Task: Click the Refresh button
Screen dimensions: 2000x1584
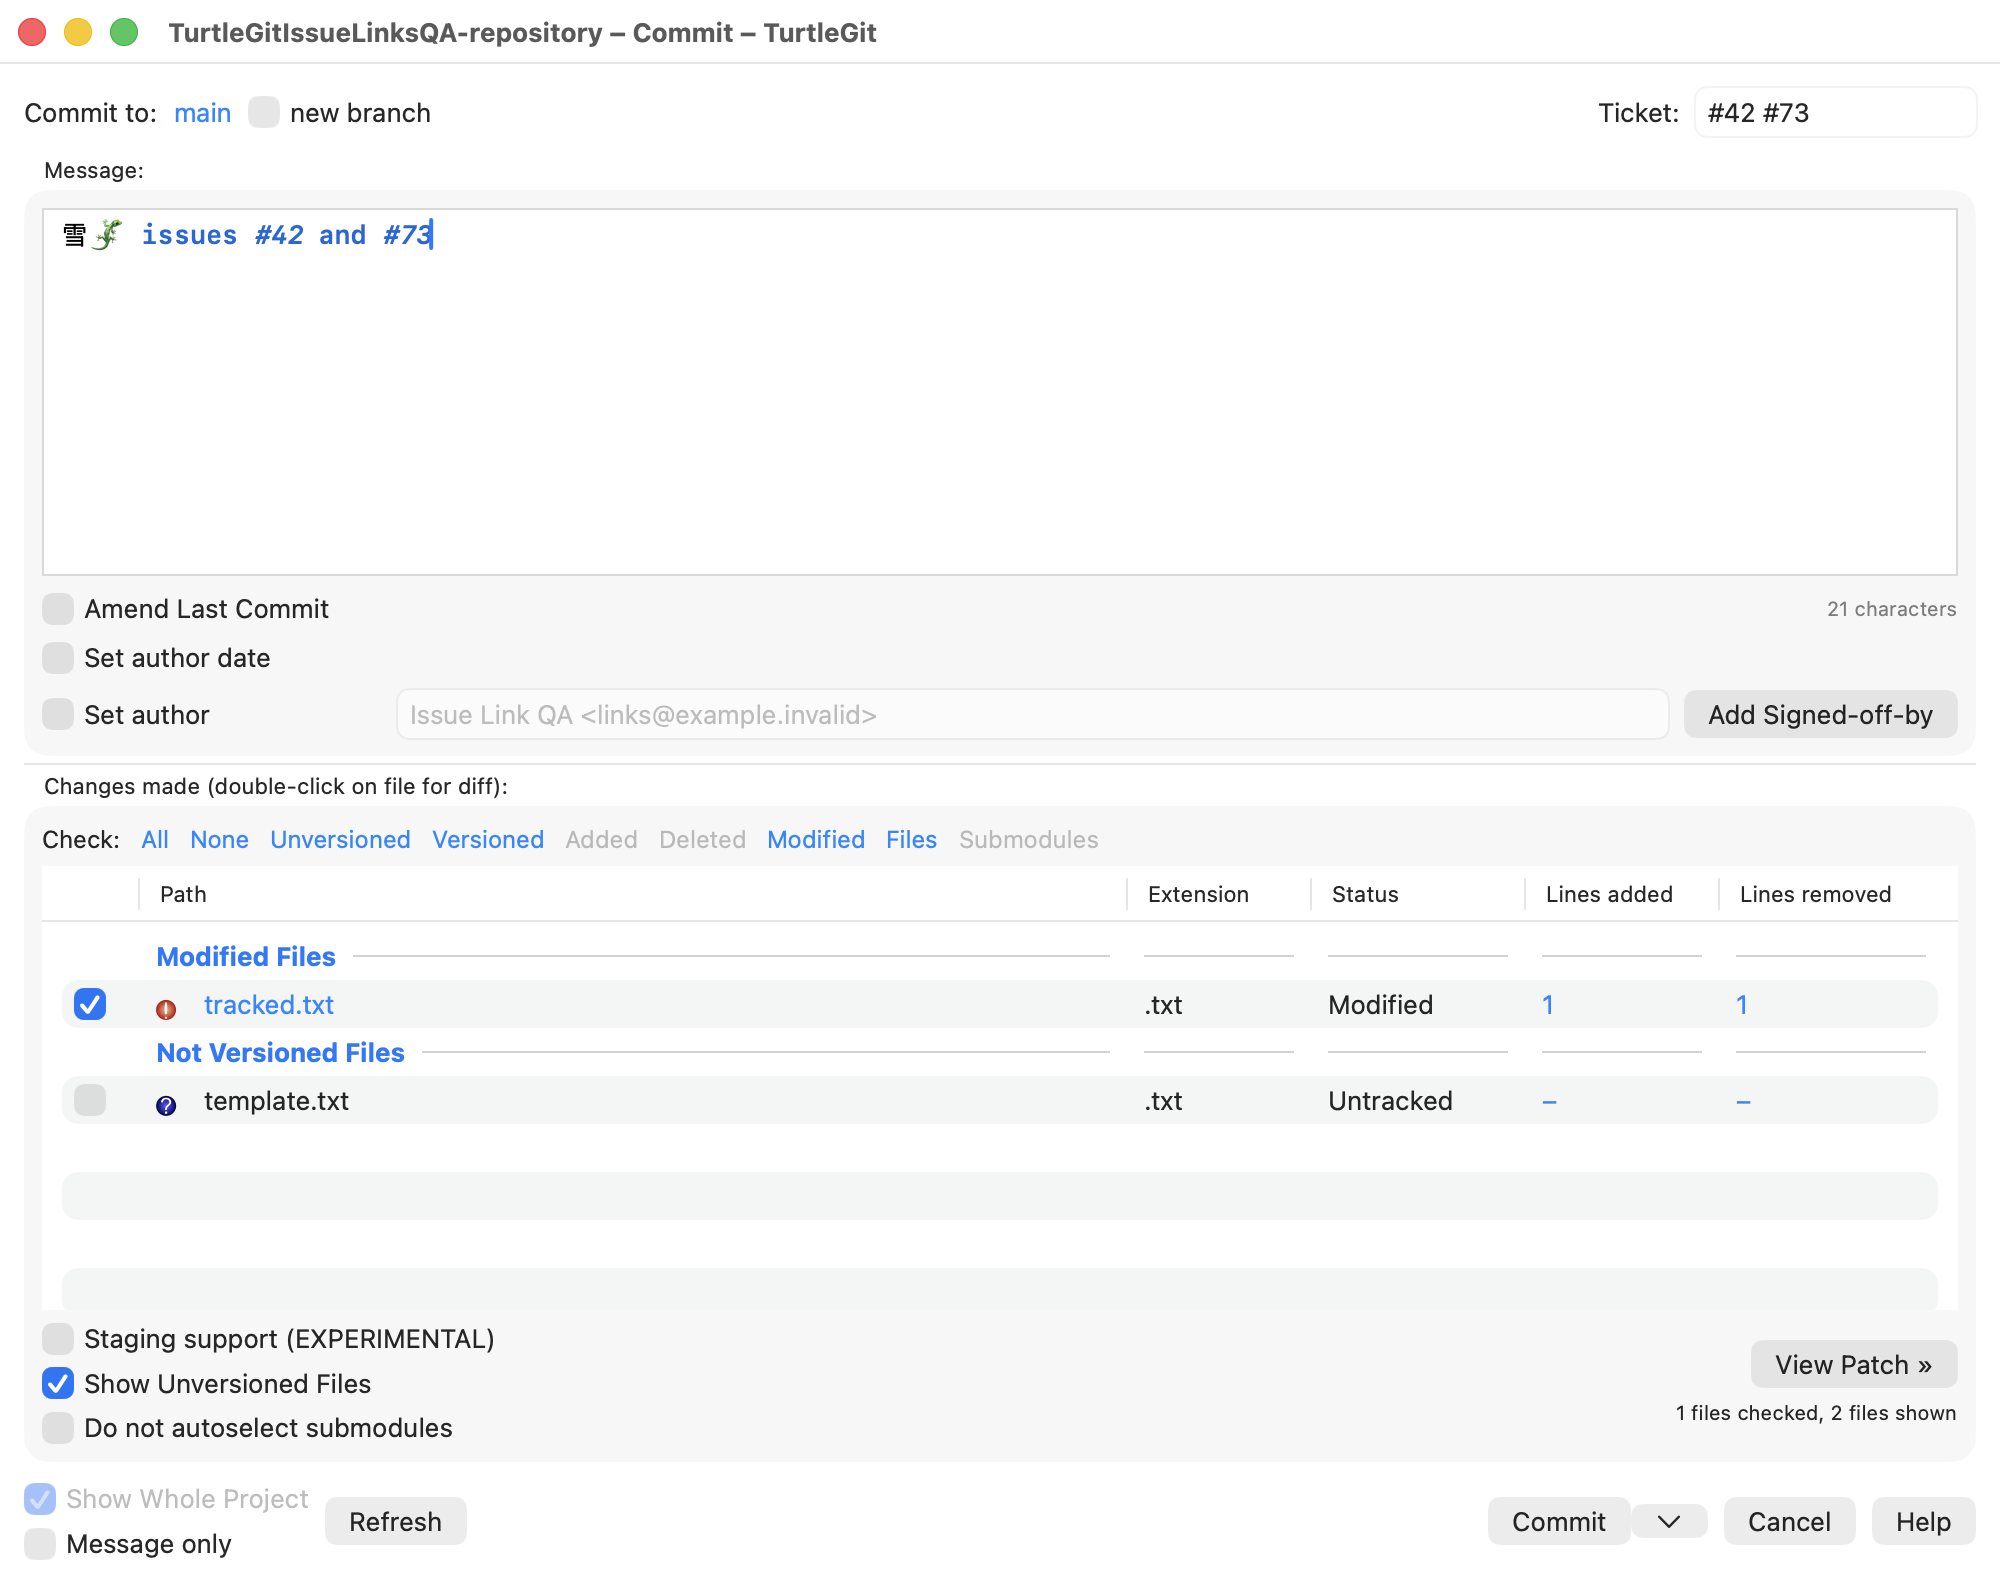Action: [x=396, y=1521]
